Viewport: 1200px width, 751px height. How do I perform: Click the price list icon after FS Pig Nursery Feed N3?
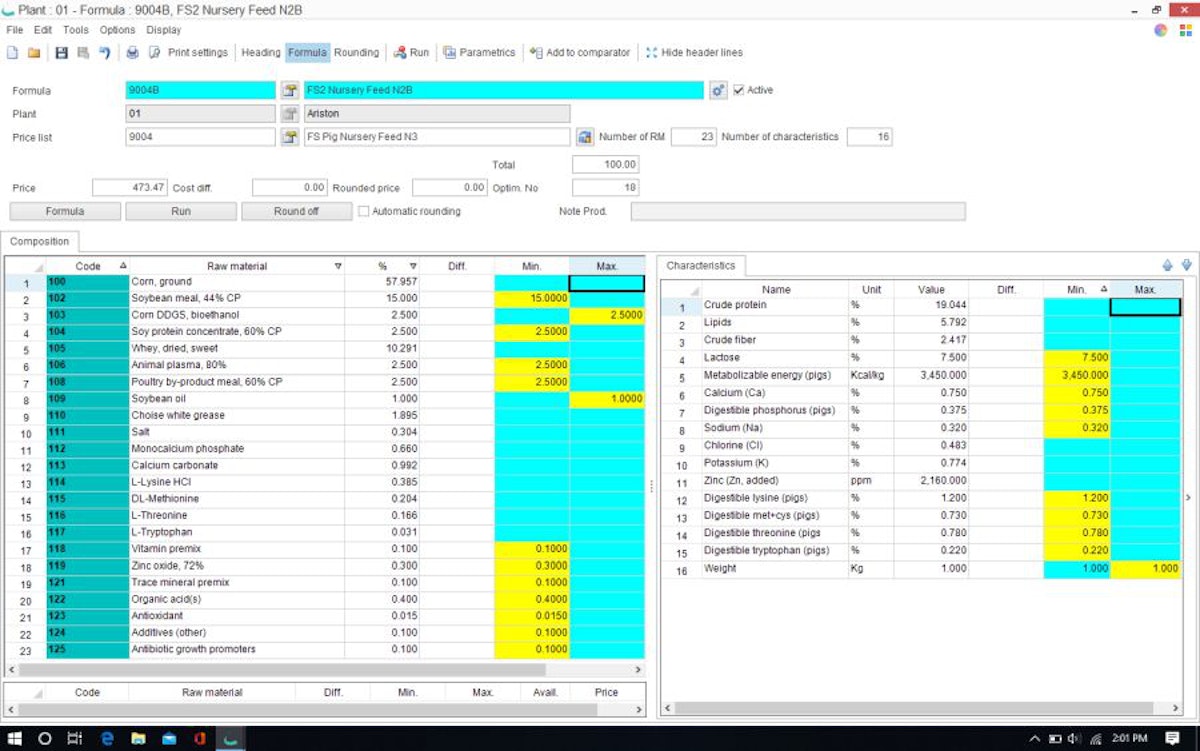click(586, 137)
